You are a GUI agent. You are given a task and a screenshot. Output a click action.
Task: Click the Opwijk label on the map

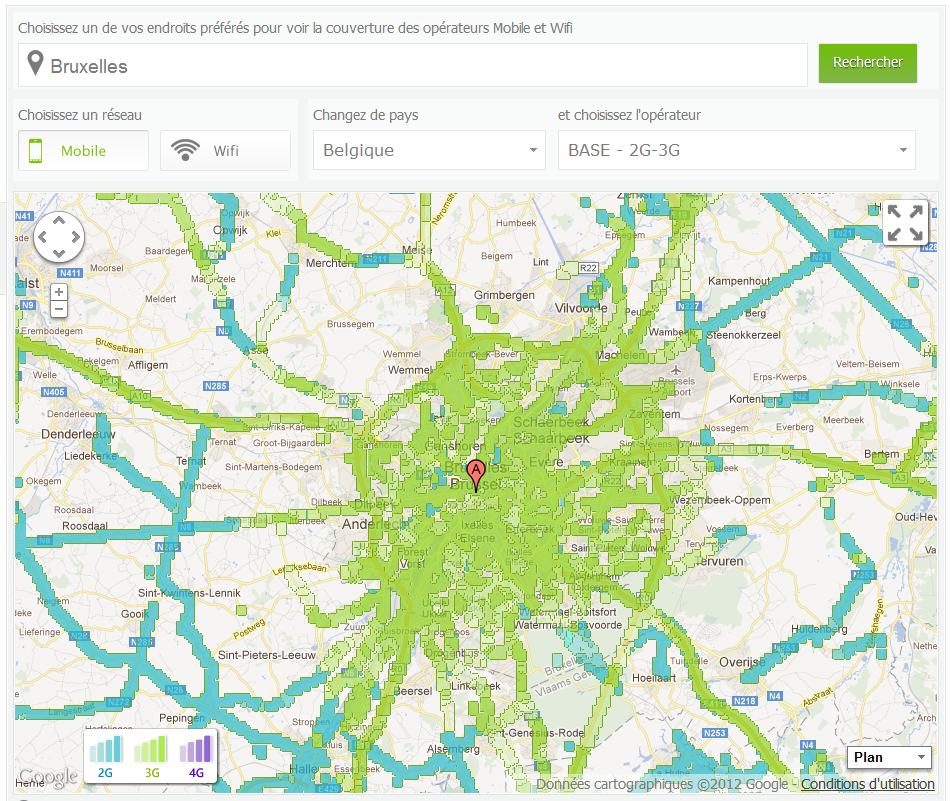point(230,230)
